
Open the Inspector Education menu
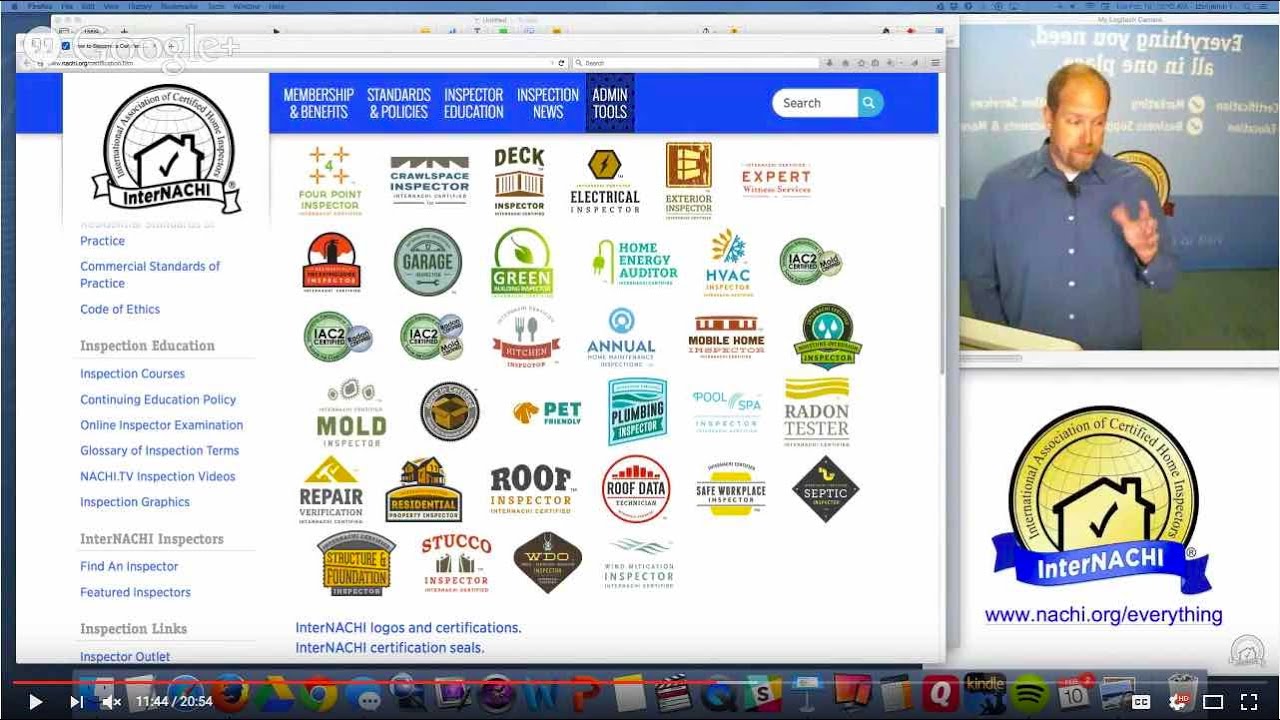point(474,103)
